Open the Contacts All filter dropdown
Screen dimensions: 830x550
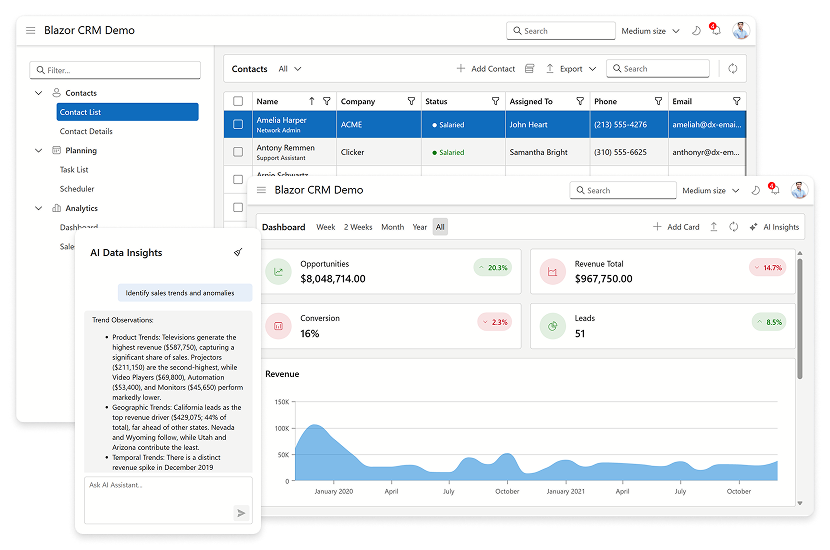click(x=290, y=69)
